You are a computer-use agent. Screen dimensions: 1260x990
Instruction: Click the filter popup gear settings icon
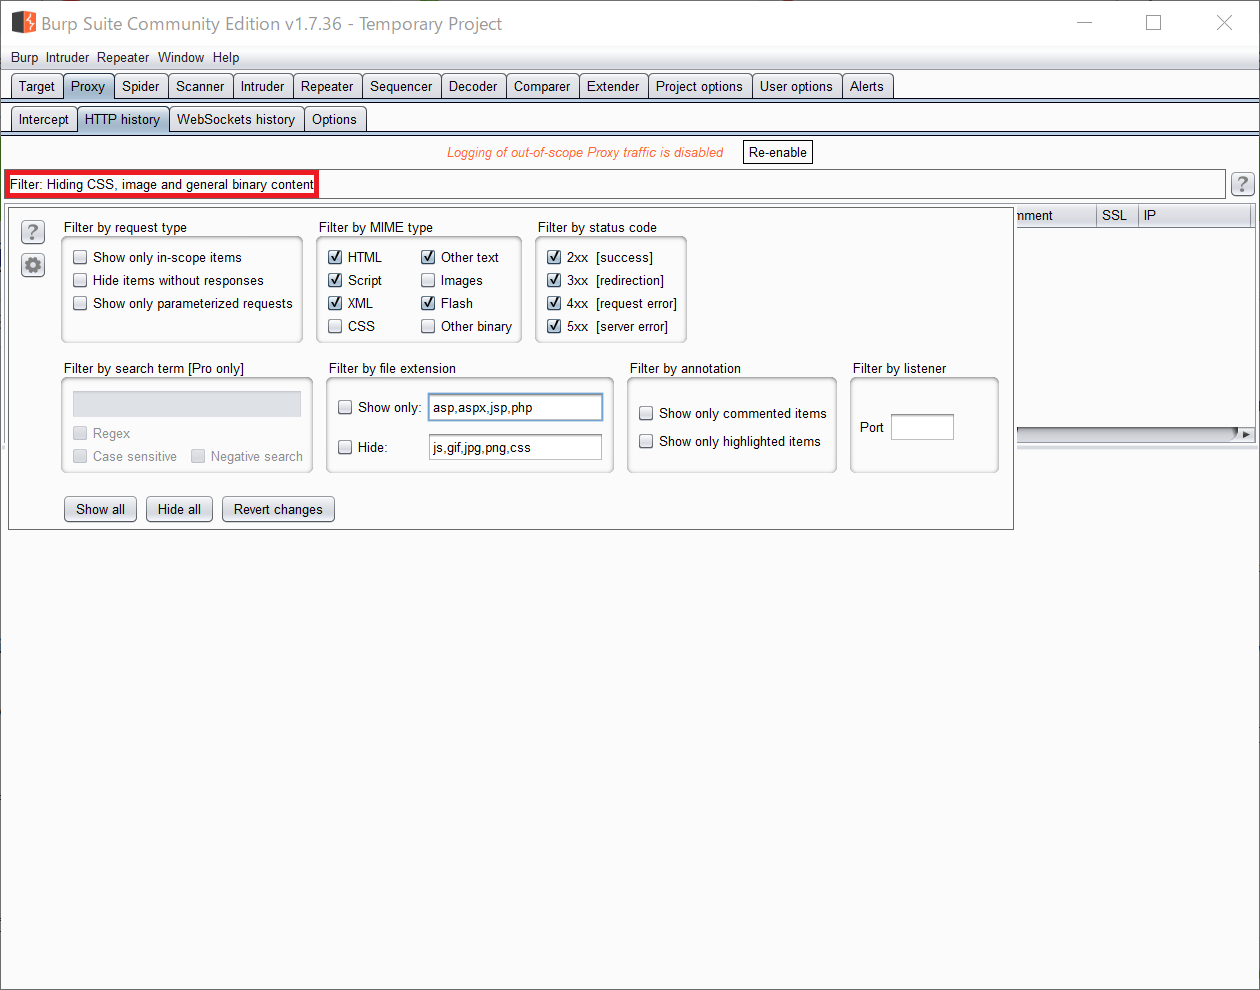[33, 265]
